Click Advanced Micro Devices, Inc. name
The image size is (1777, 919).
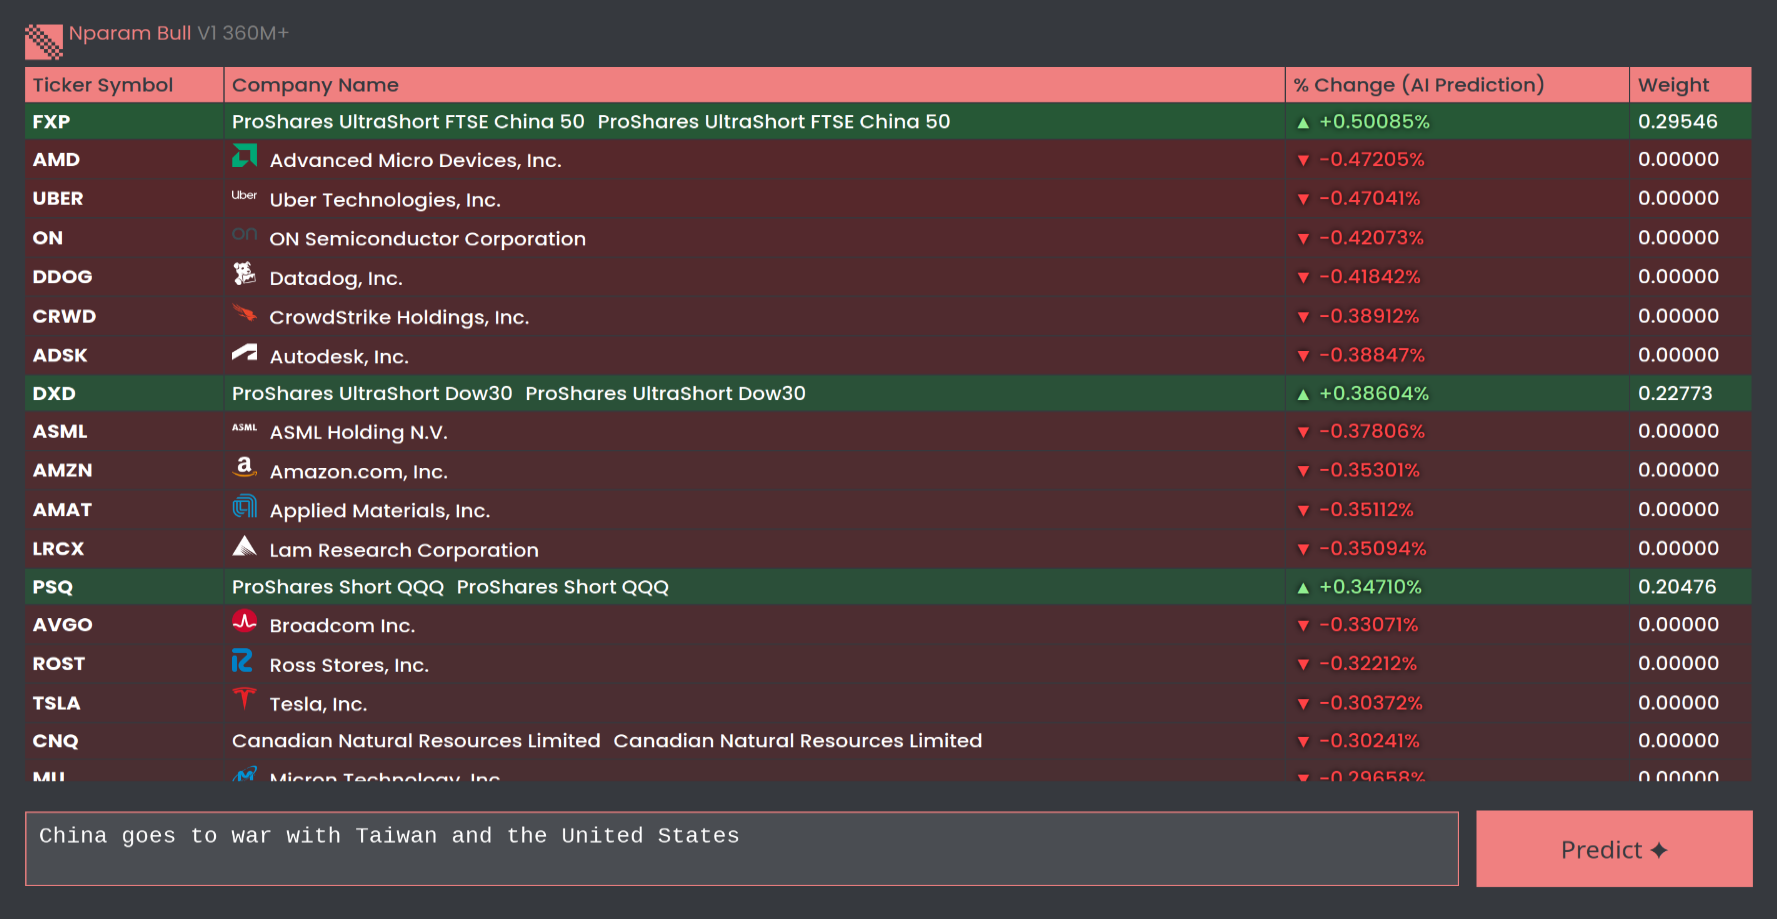[x=416, y=160]
